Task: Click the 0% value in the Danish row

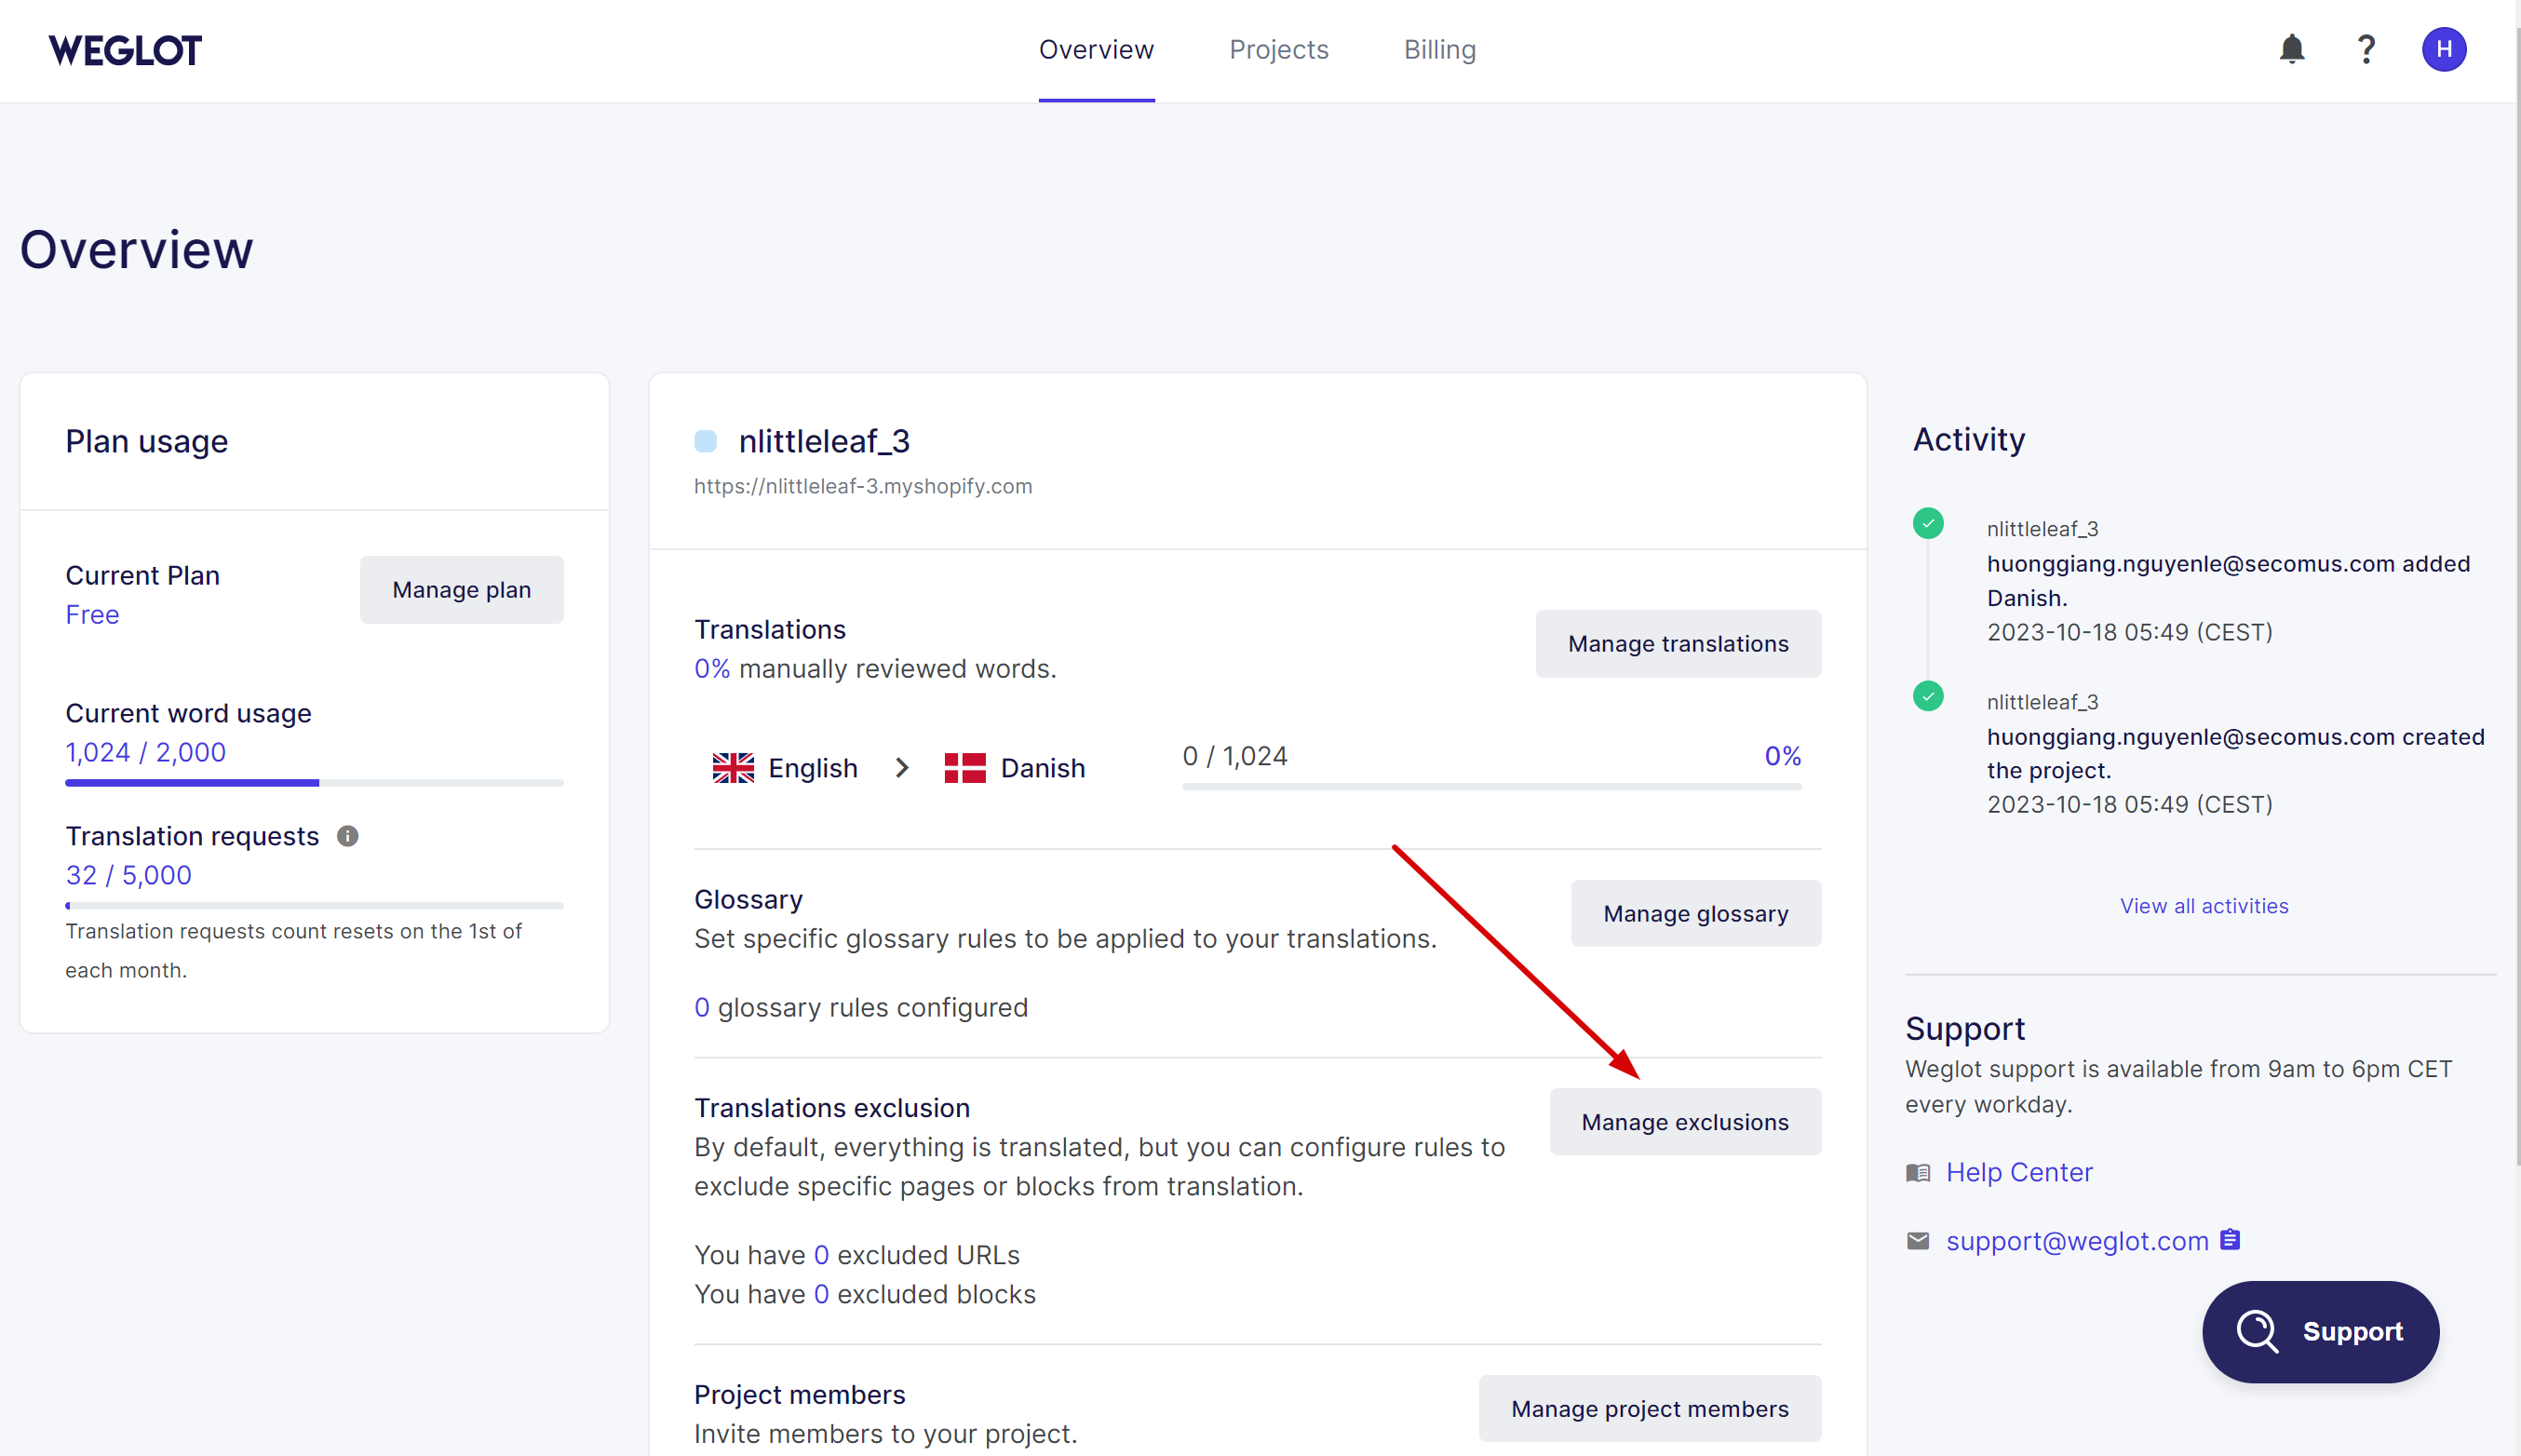Action: pyautogui.click(x=1781, y=756)
